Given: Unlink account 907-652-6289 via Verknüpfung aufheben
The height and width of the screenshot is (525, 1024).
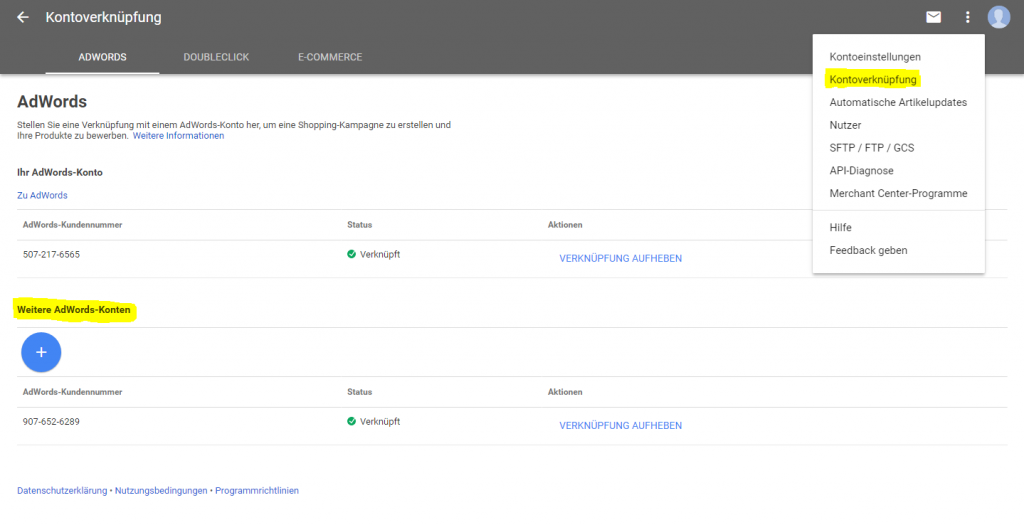Looking at the screenshot, I should [620, 426].
